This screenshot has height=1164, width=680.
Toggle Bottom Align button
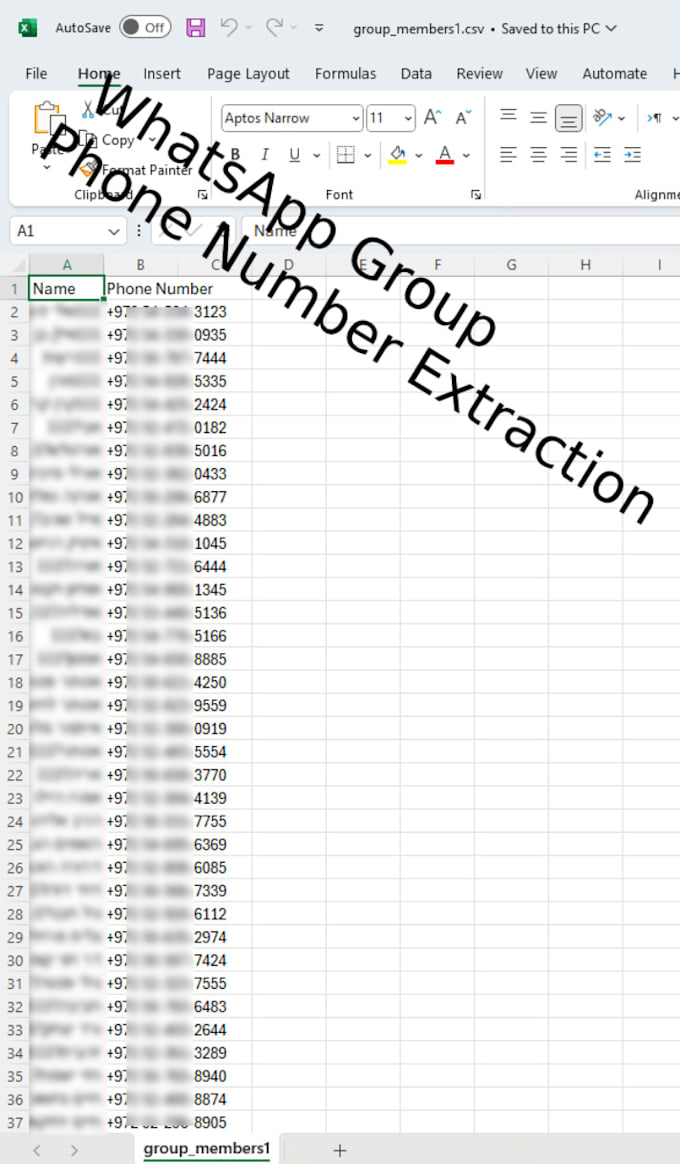[569, 117]
